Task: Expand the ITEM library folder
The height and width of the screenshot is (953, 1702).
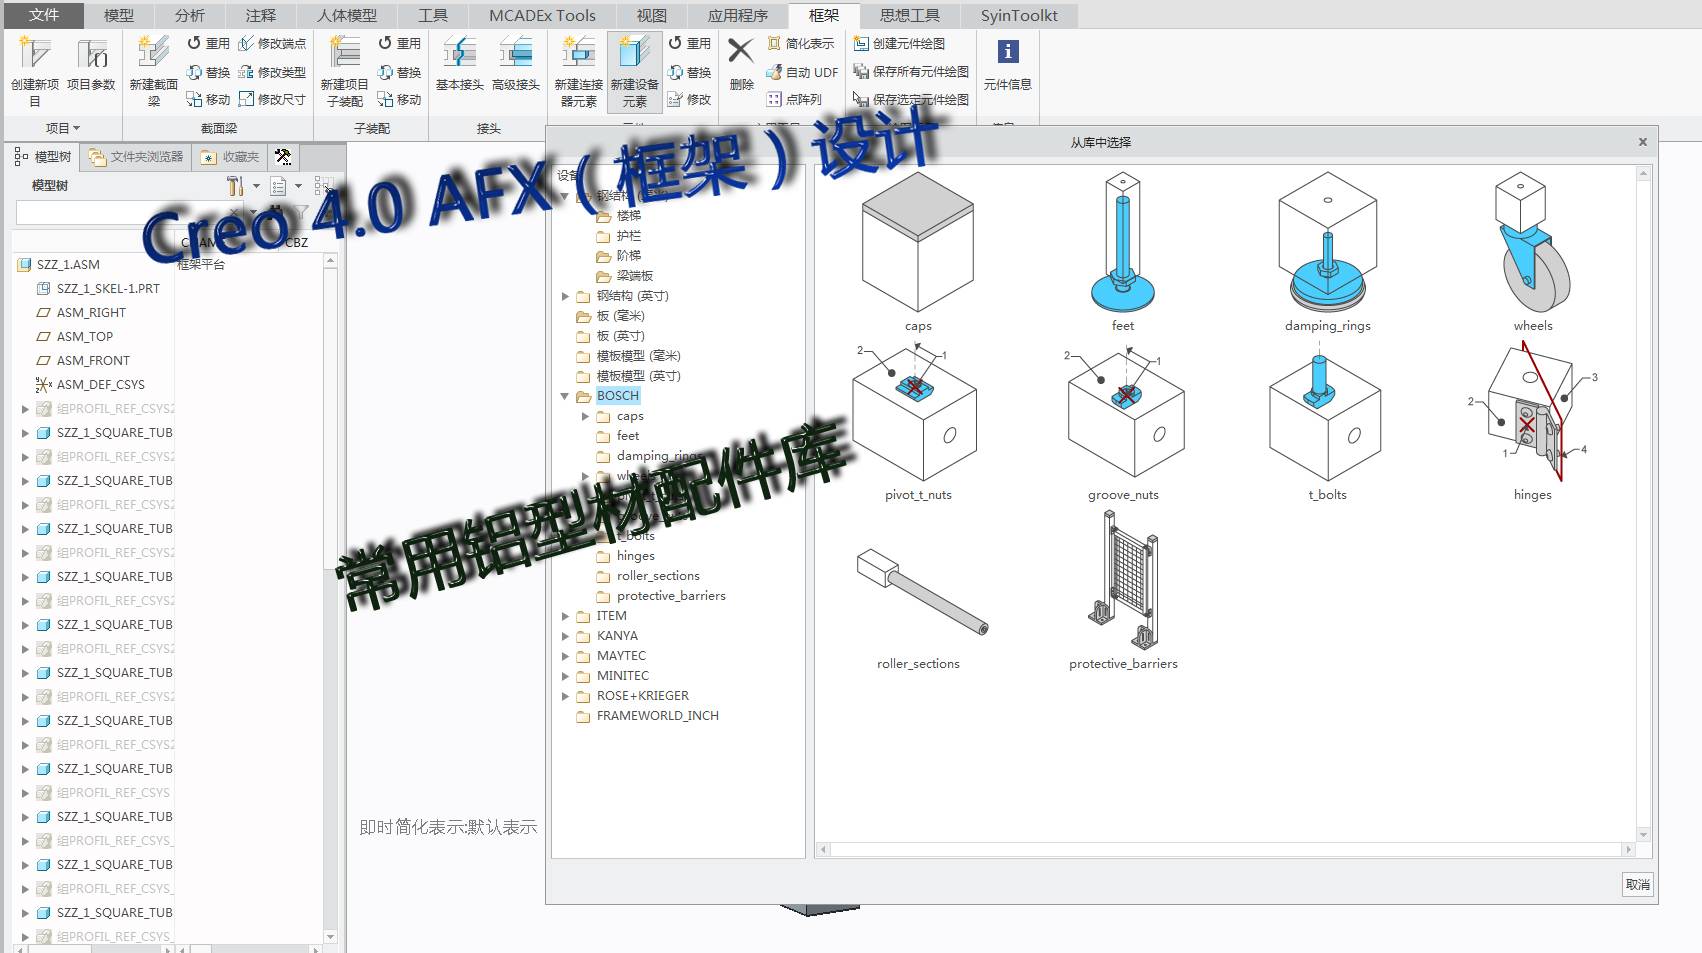Action: point(565,616)
